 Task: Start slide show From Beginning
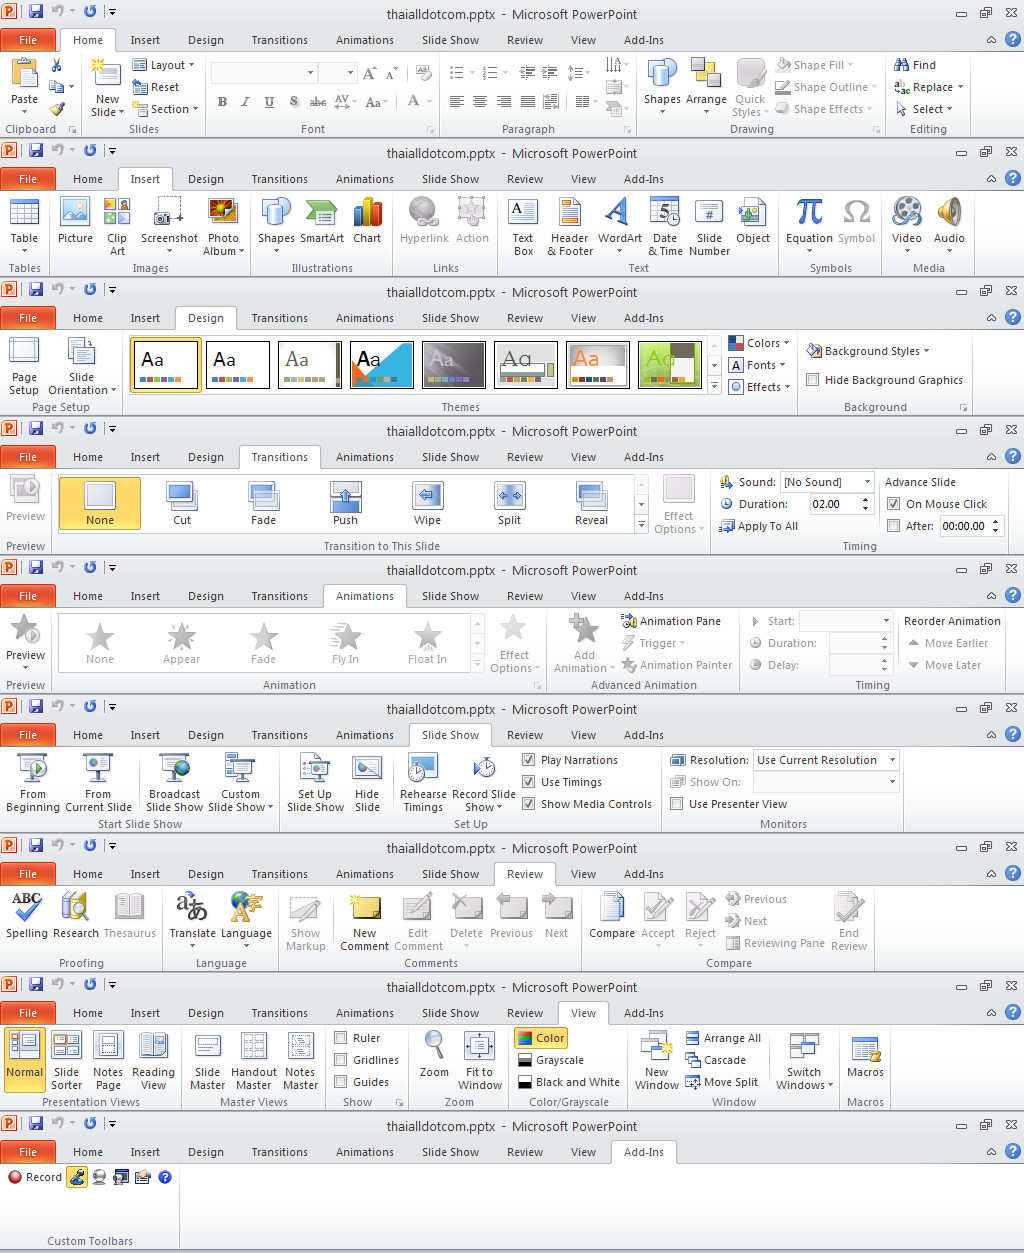pos(33,782)
